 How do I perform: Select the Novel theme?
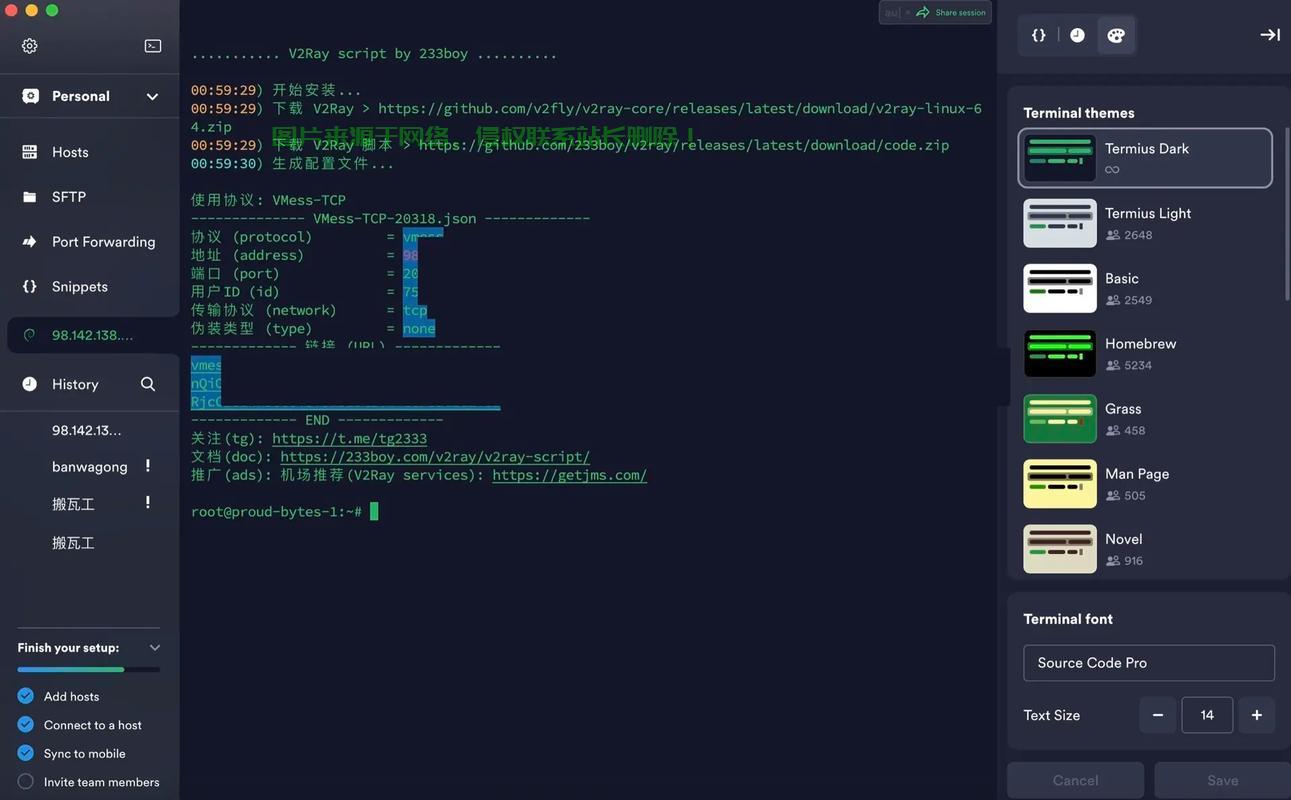(1145, 548)
